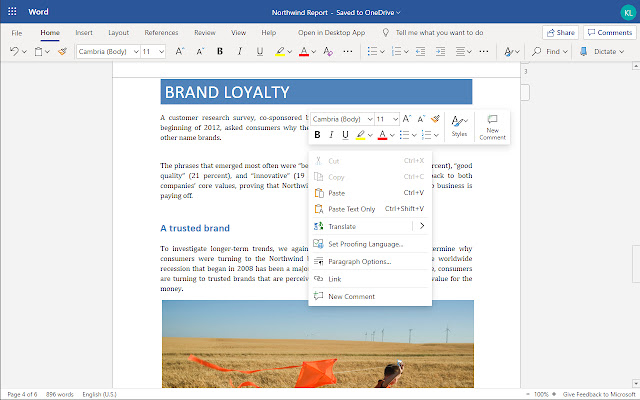
Task: Click Bold in the floating mini toolbar
Action: (x=318, y=135)
